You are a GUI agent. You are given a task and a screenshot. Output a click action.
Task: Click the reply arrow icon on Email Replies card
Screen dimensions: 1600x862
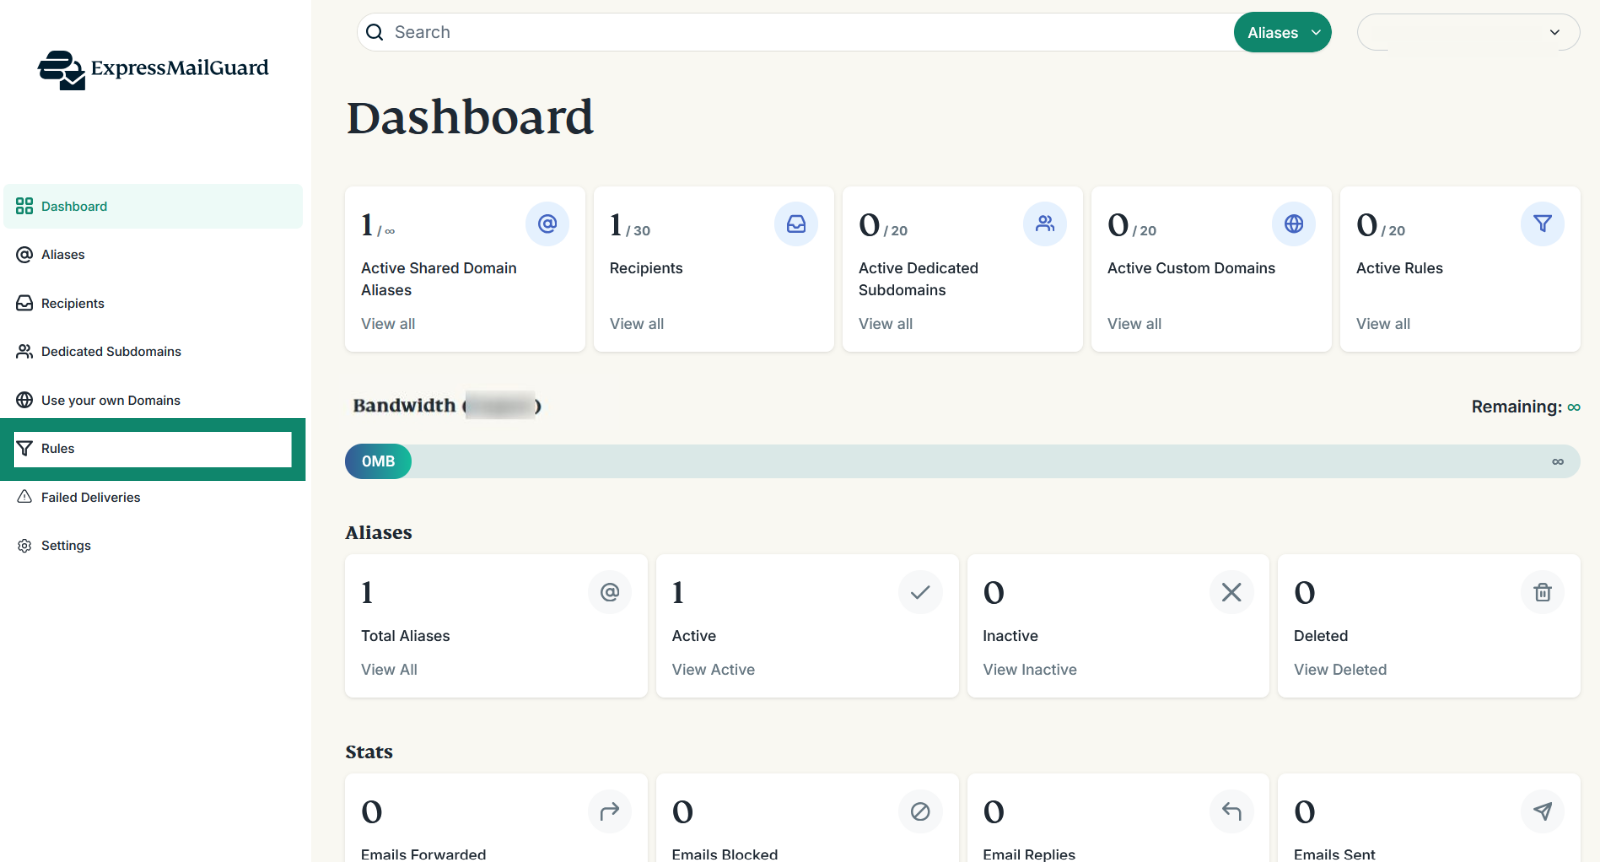point(1232,811)
